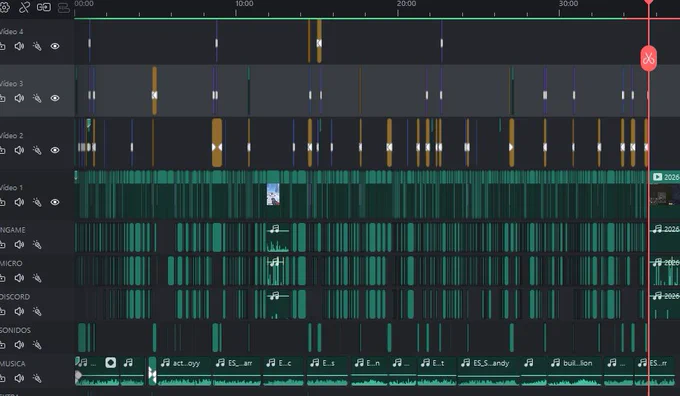Click the wand icon on MICRO track
The height and width of the screenshot is (396, 680).
coord(37,278)
